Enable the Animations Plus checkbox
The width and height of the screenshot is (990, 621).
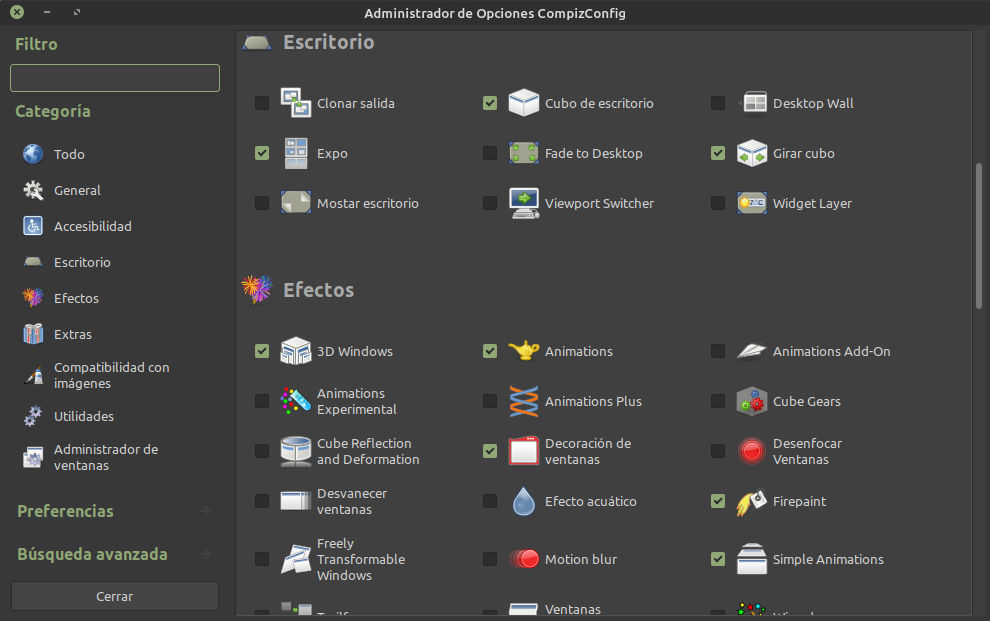[489, 401]
